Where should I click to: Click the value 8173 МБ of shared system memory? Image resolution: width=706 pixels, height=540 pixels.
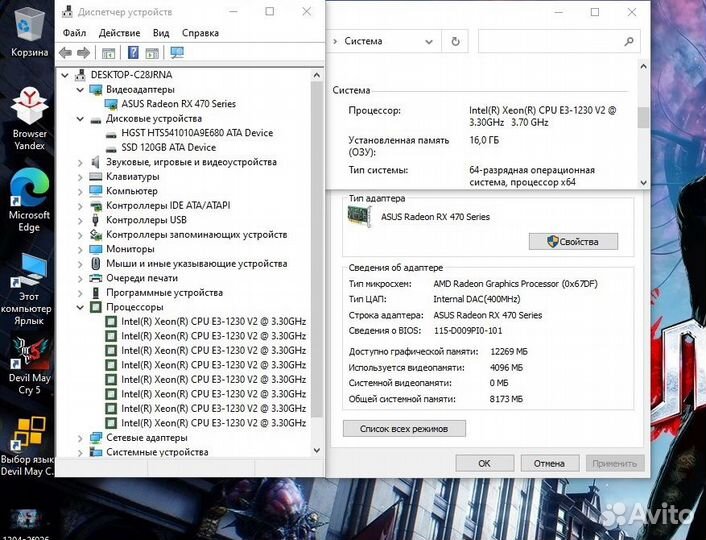[506, 399]
